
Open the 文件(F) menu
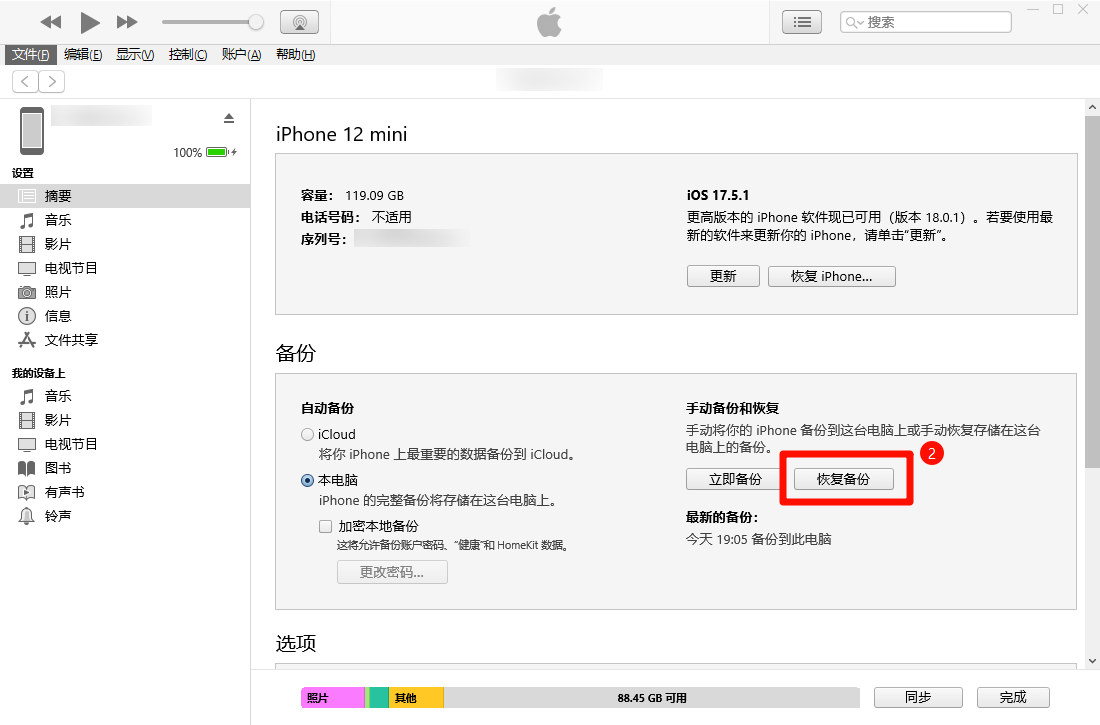(30, 55)
